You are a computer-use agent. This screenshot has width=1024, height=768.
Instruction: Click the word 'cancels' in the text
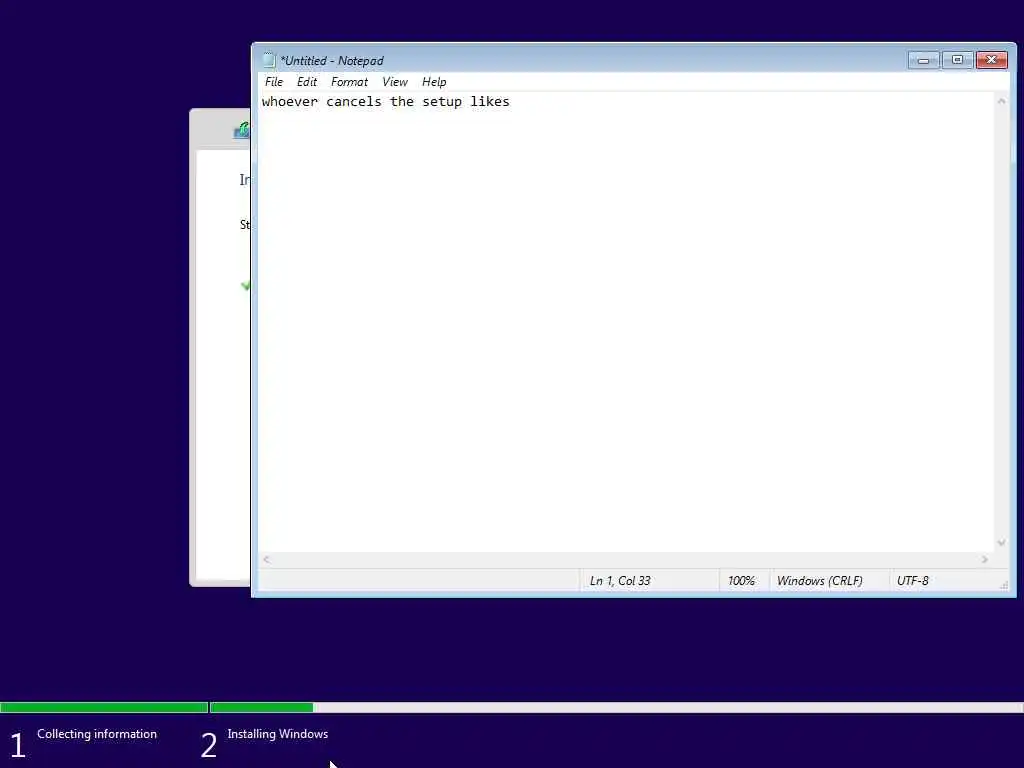(353, 101)
